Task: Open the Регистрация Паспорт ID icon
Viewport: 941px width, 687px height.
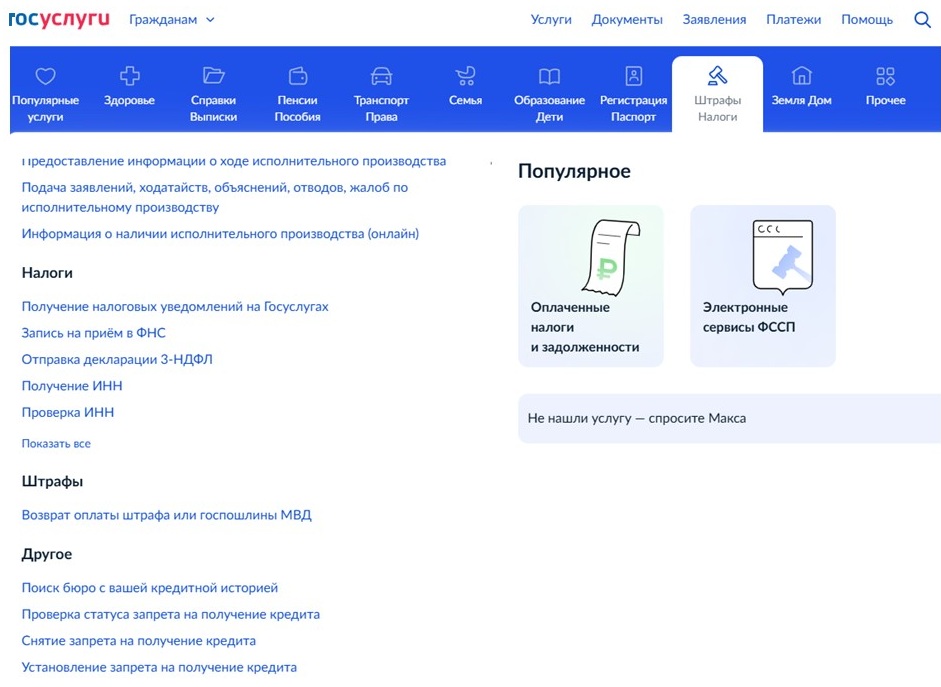Action: (634, 76)
